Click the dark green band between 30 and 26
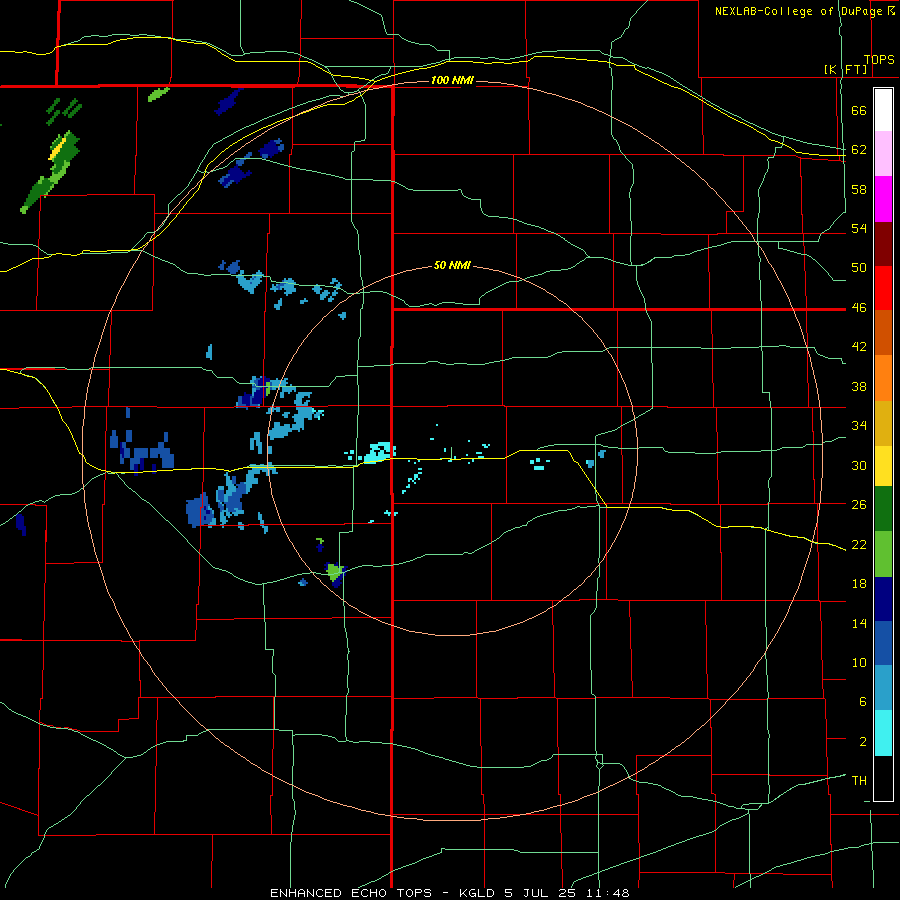This screenshot has height=900, width=900. pyautogui.click(x=883, y=509)
